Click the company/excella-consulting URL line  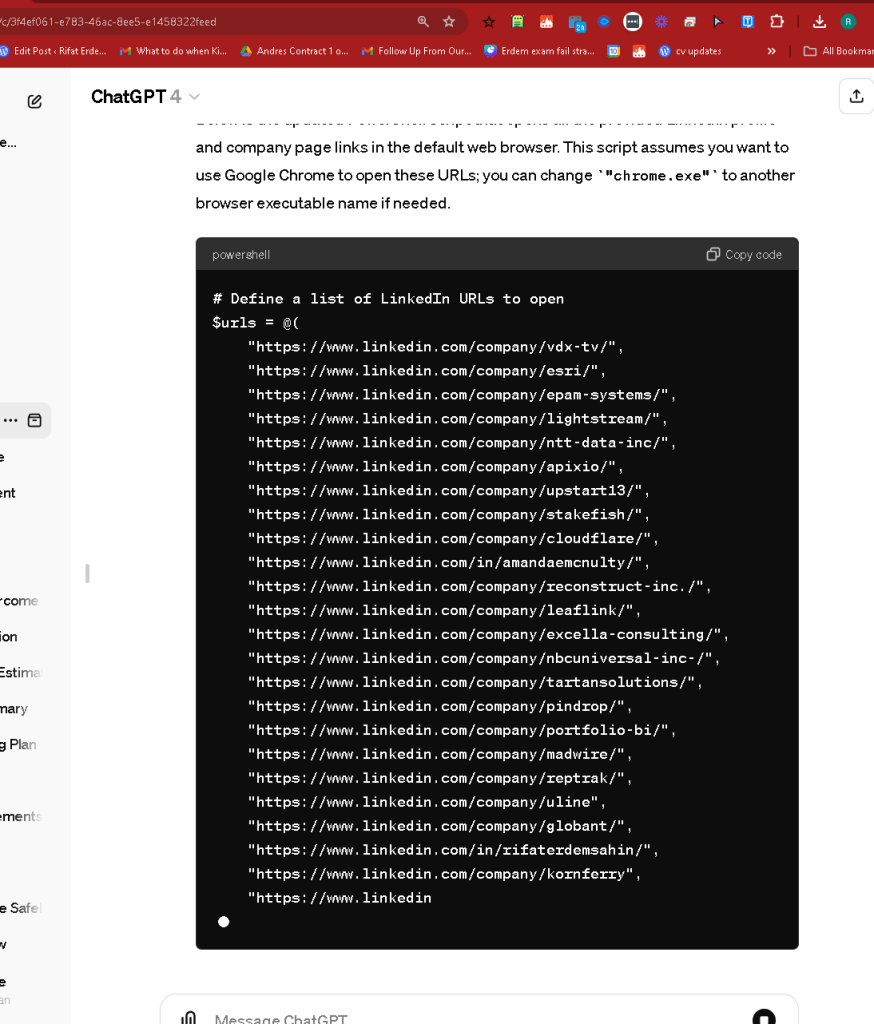click(x=487, y=634)
